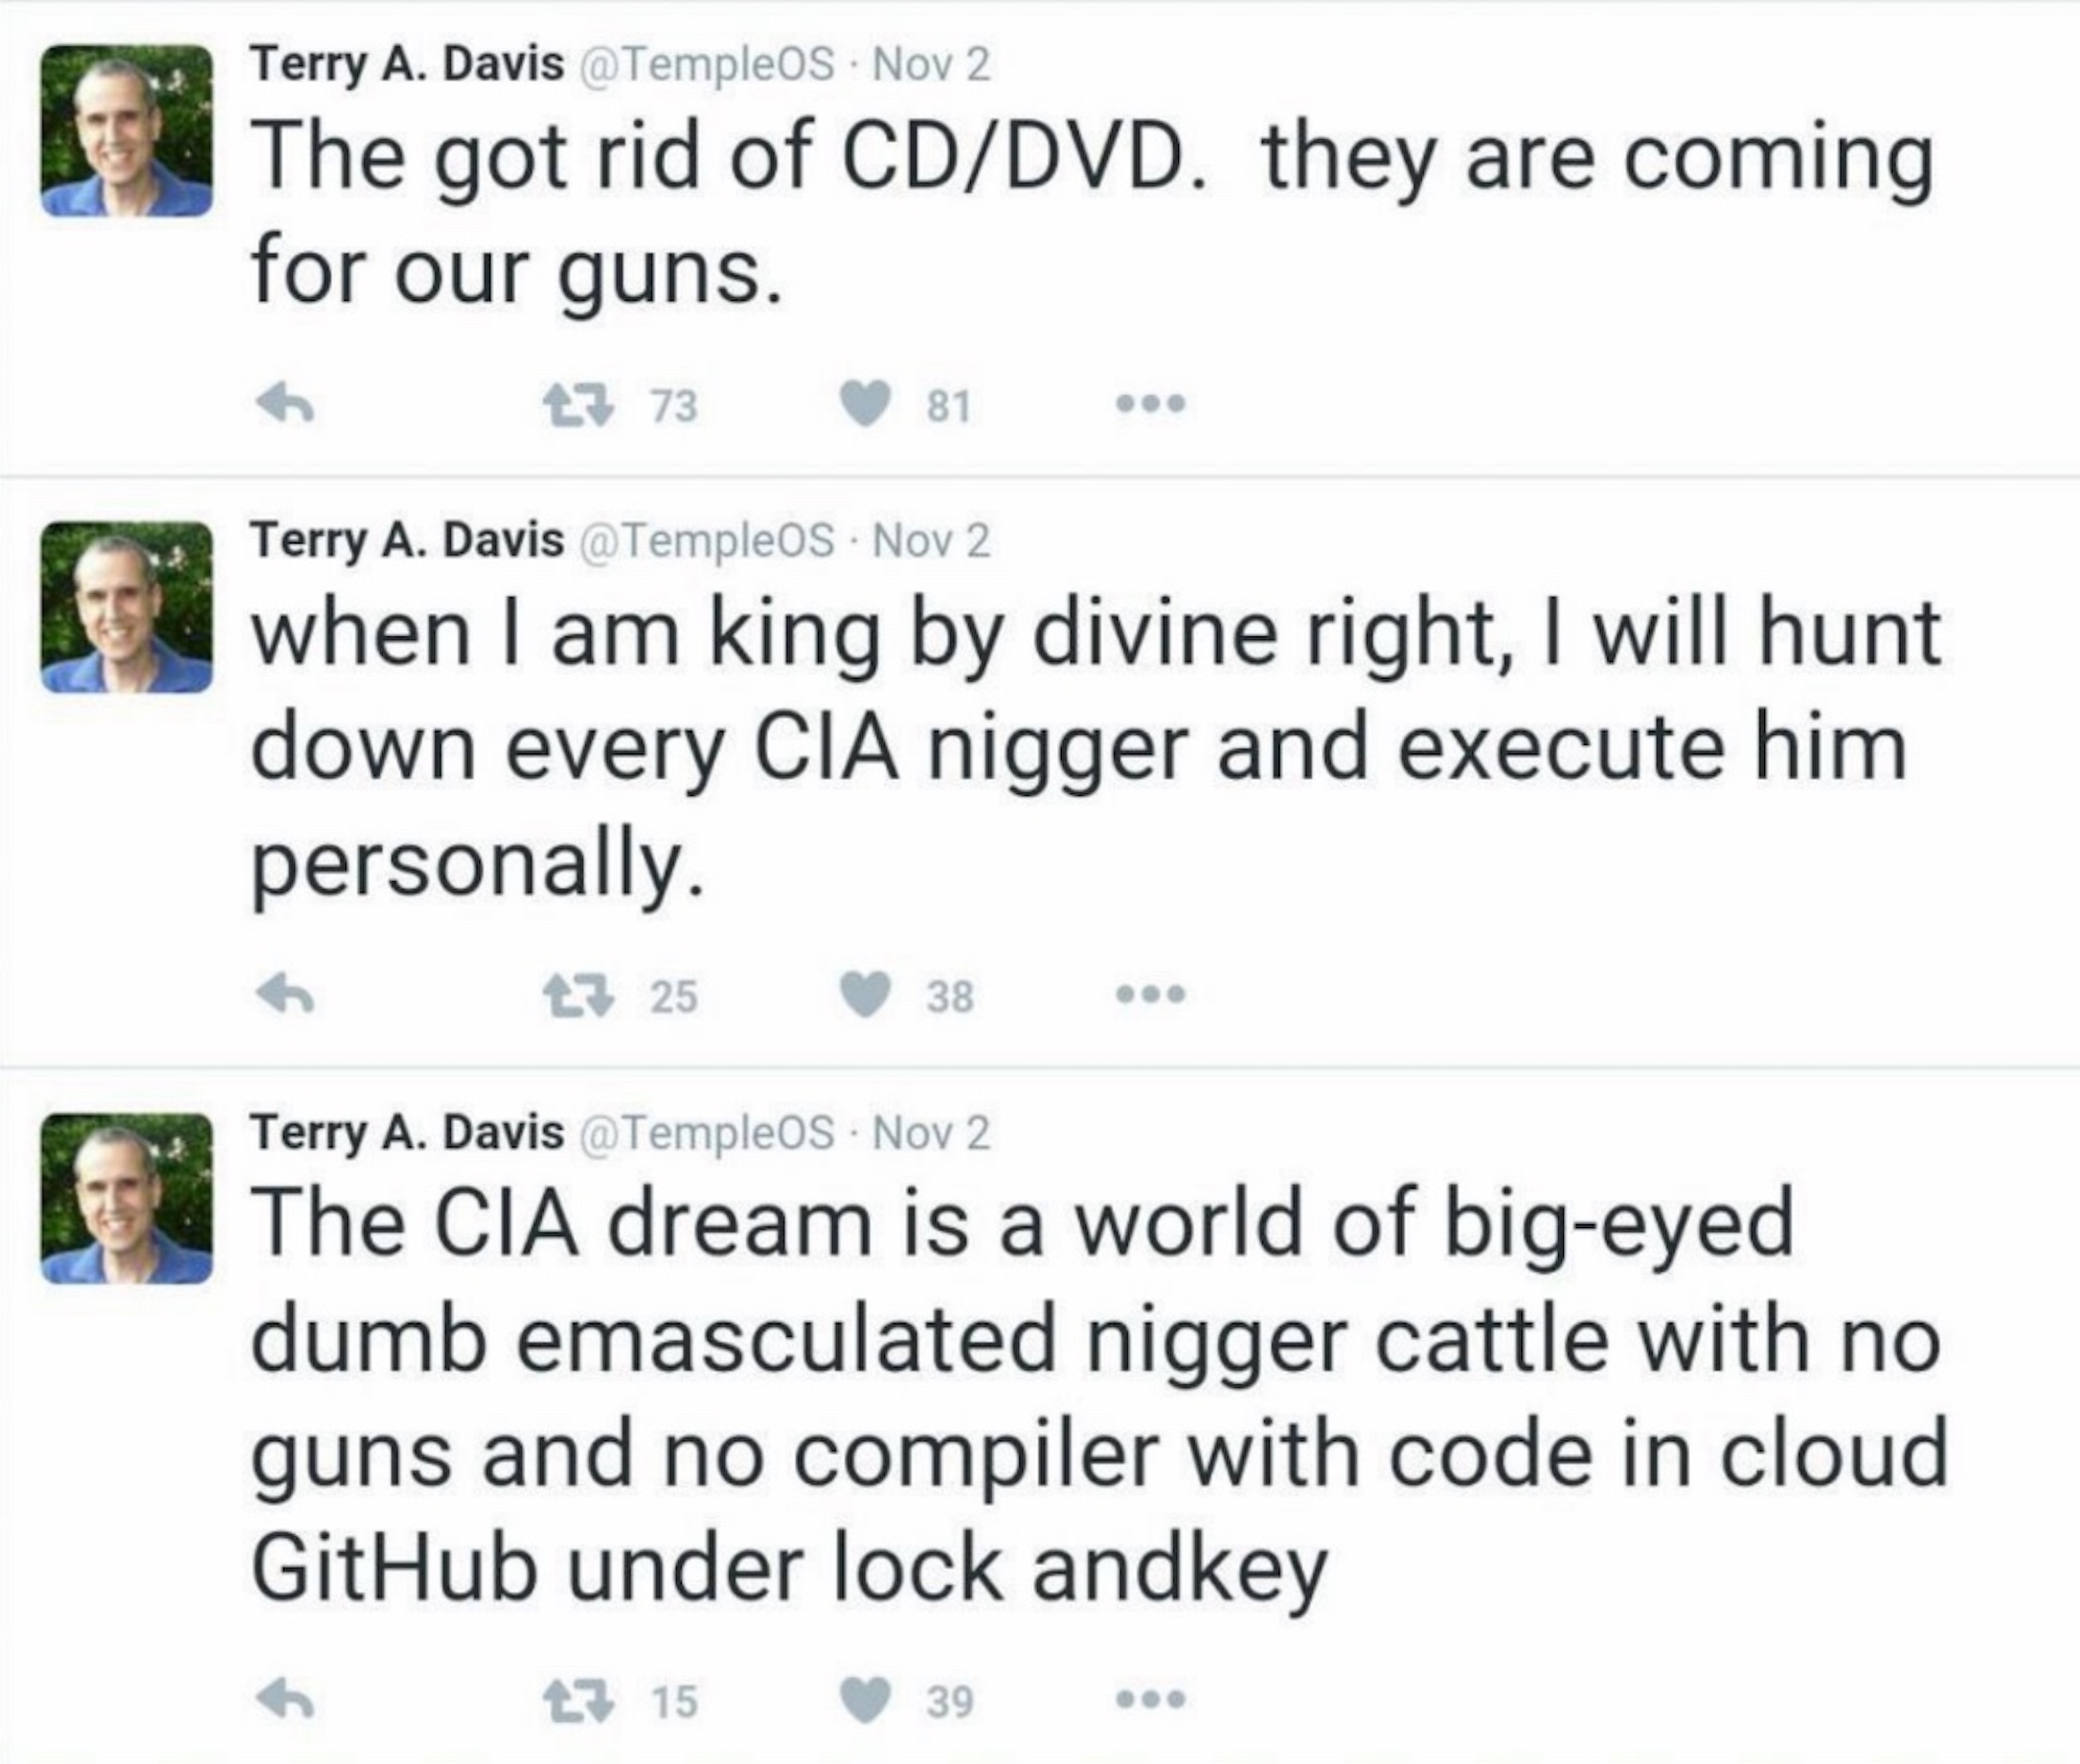Open more options on CIA dream tweet
The image size is (2080, 1764).
point(1151,1700)
